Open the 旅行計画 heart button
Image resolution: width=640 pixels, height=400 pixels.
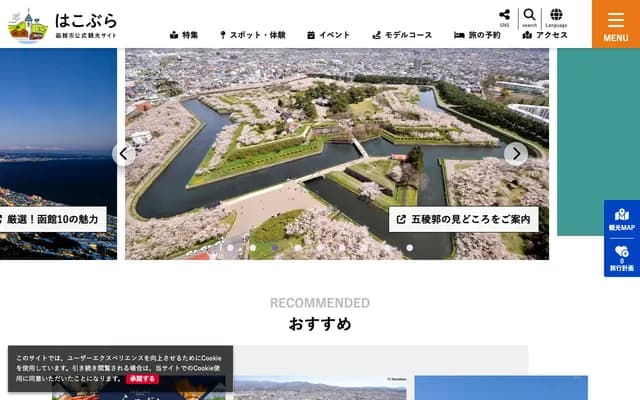622,258
